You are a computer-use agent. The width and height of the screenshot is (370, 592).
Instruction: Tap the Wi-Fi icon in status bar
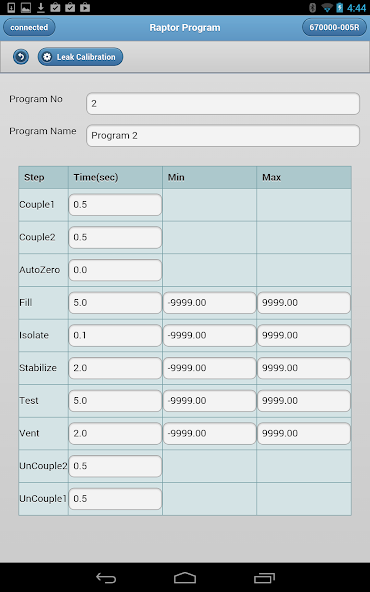tap(327, 8)
